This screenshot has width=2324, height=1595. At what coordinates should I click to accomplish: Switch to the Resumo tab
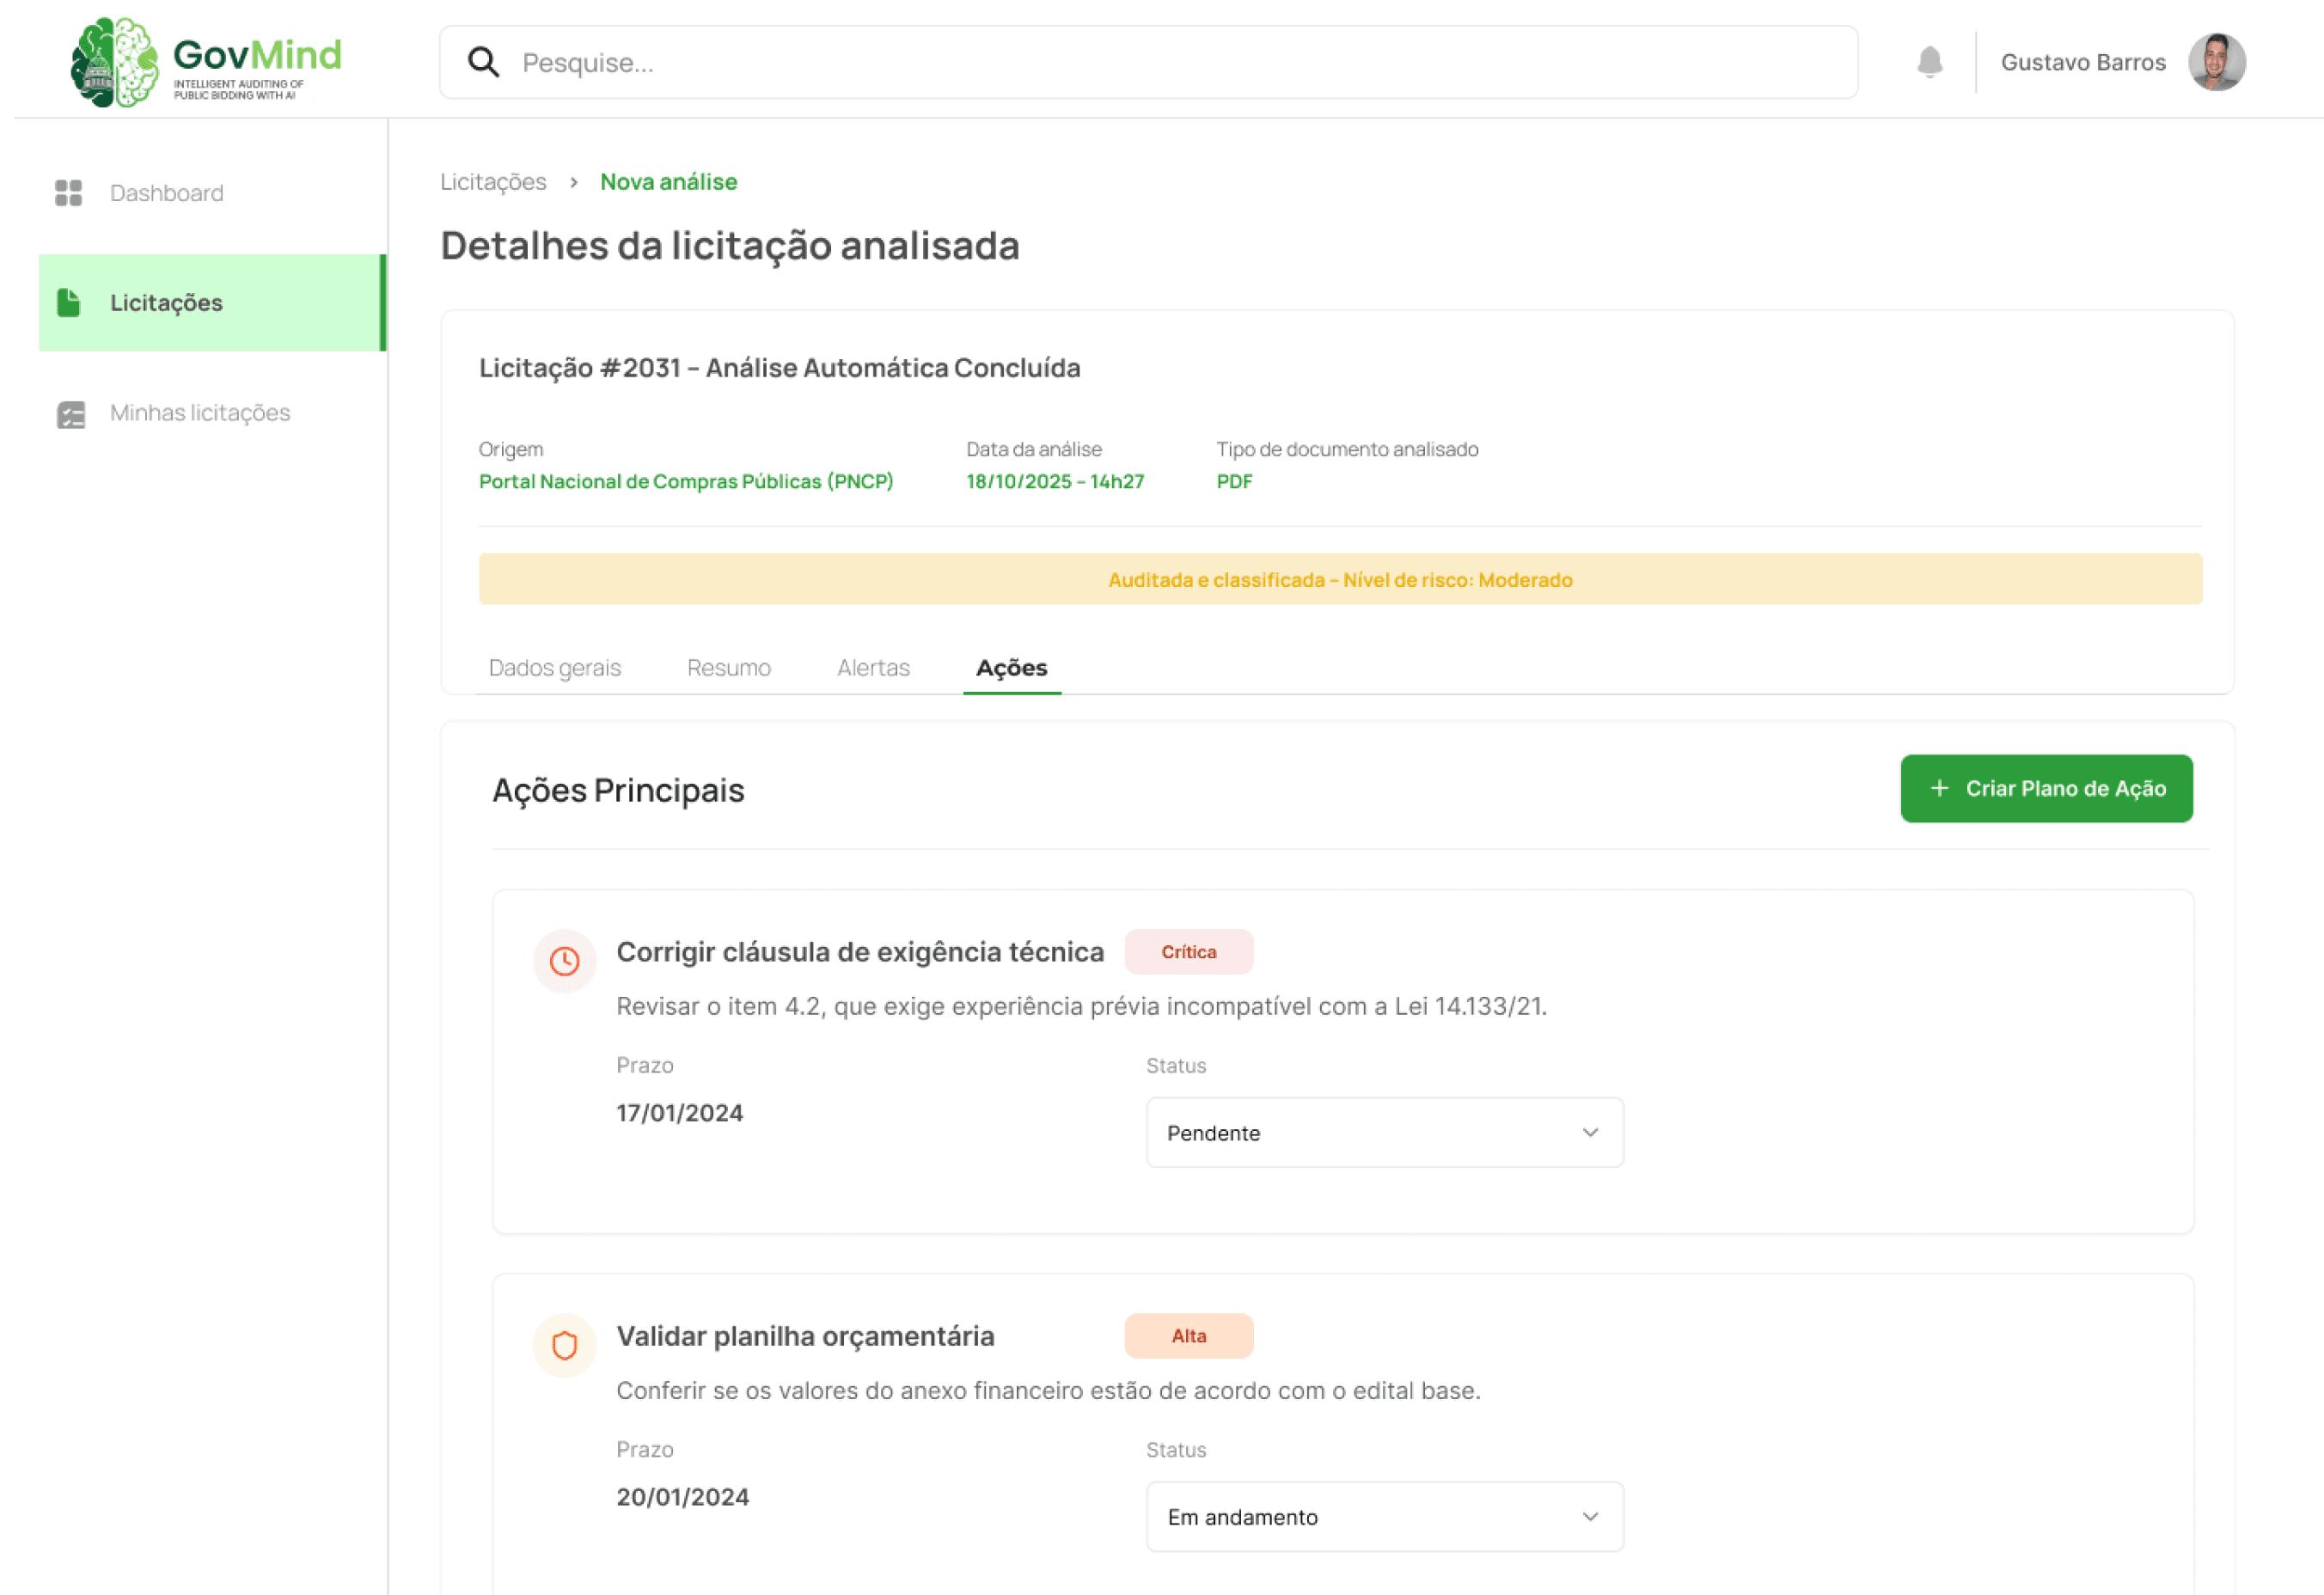(x=728, y=668)
